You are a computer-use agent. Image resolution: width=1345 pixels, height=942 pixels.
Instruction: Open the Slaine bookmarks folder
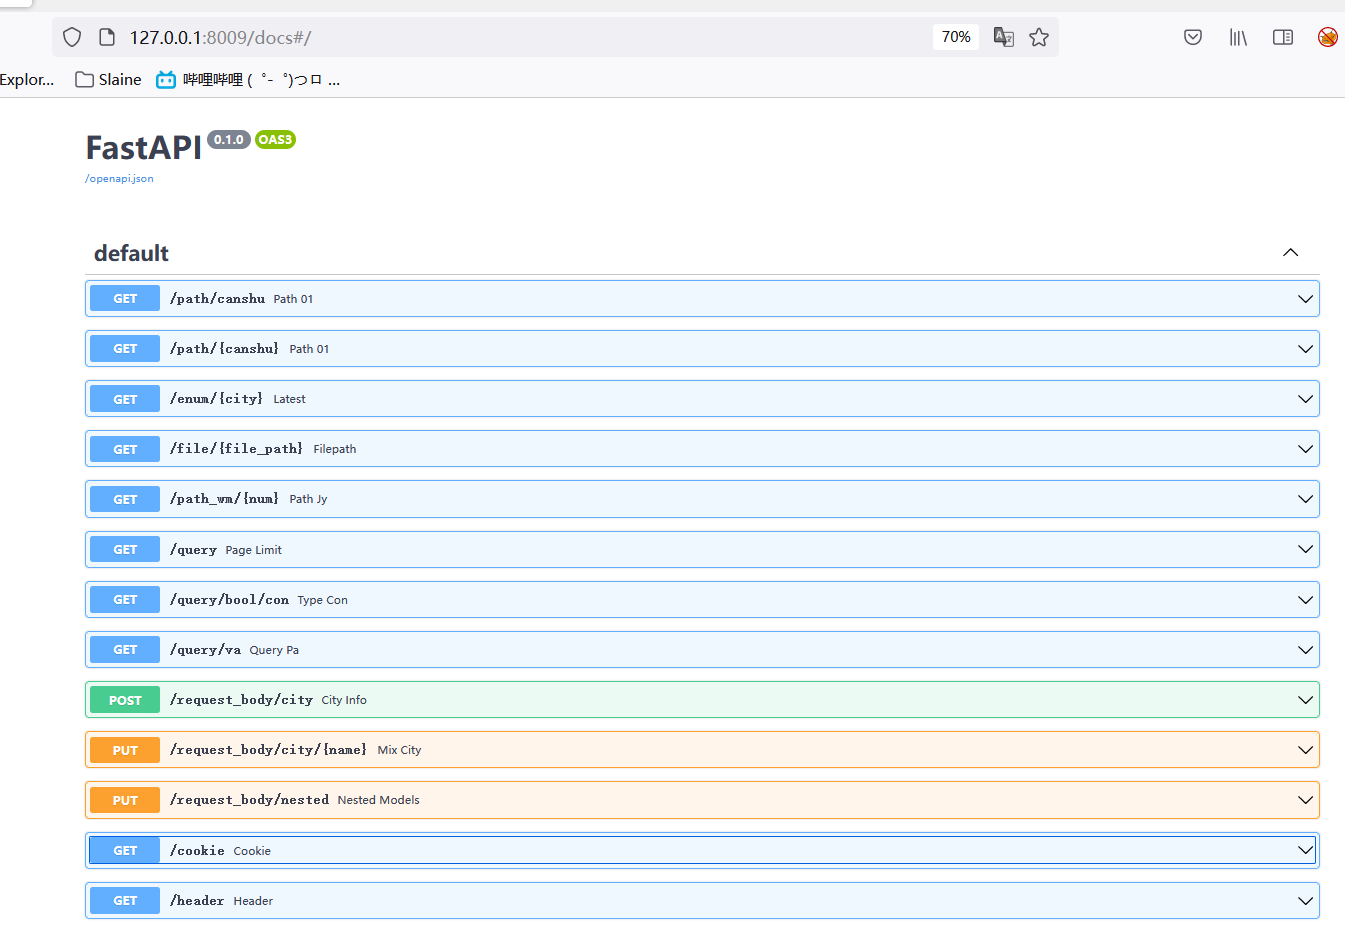(x=108, y=80)
